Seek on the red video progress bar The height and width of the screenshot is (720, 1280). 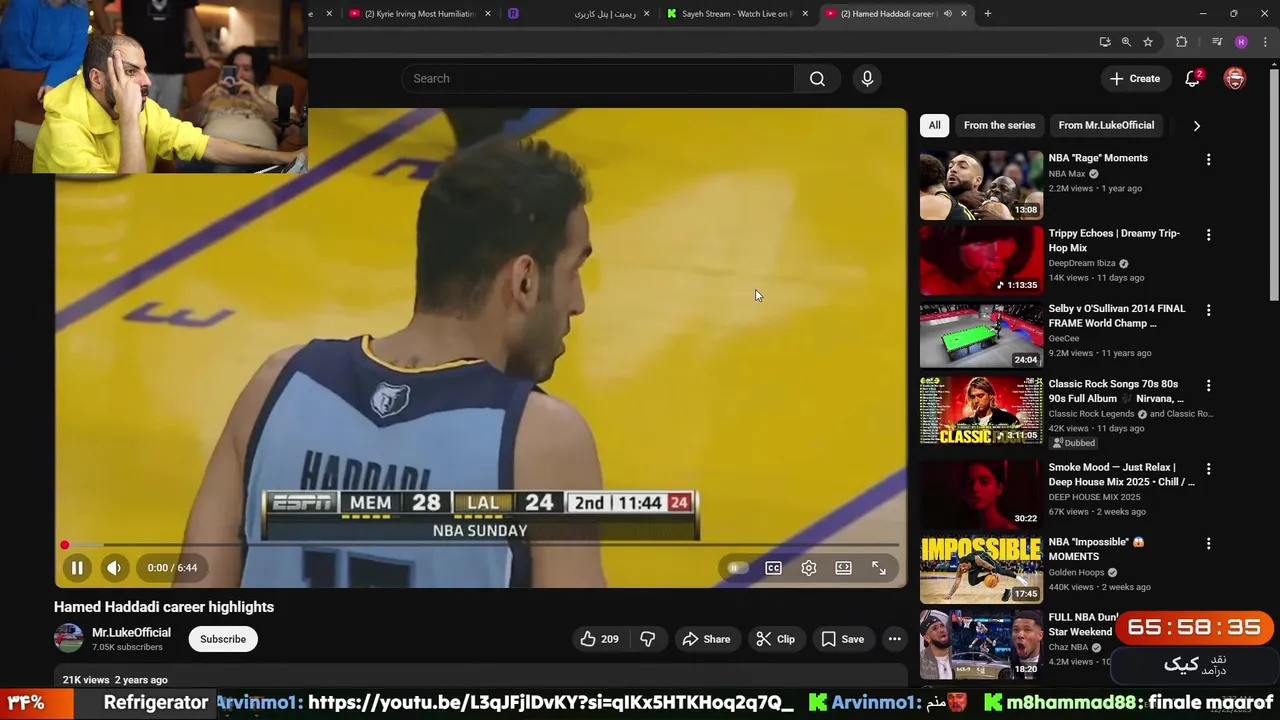[x=481, y=545]
